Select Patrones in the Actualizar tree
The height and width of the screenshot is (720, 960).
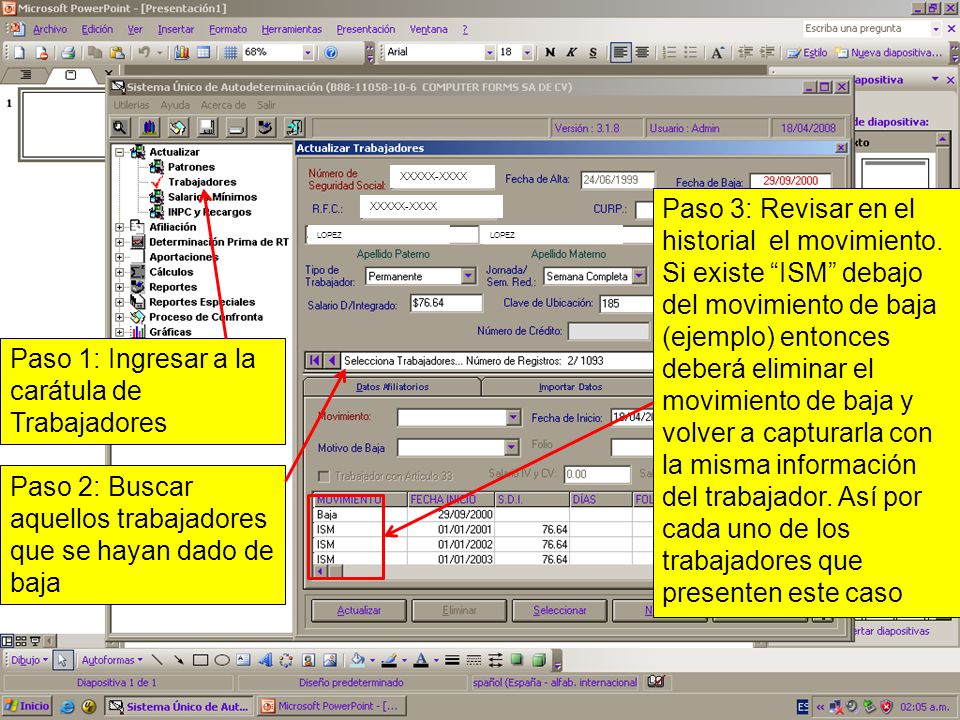[192, 167]
